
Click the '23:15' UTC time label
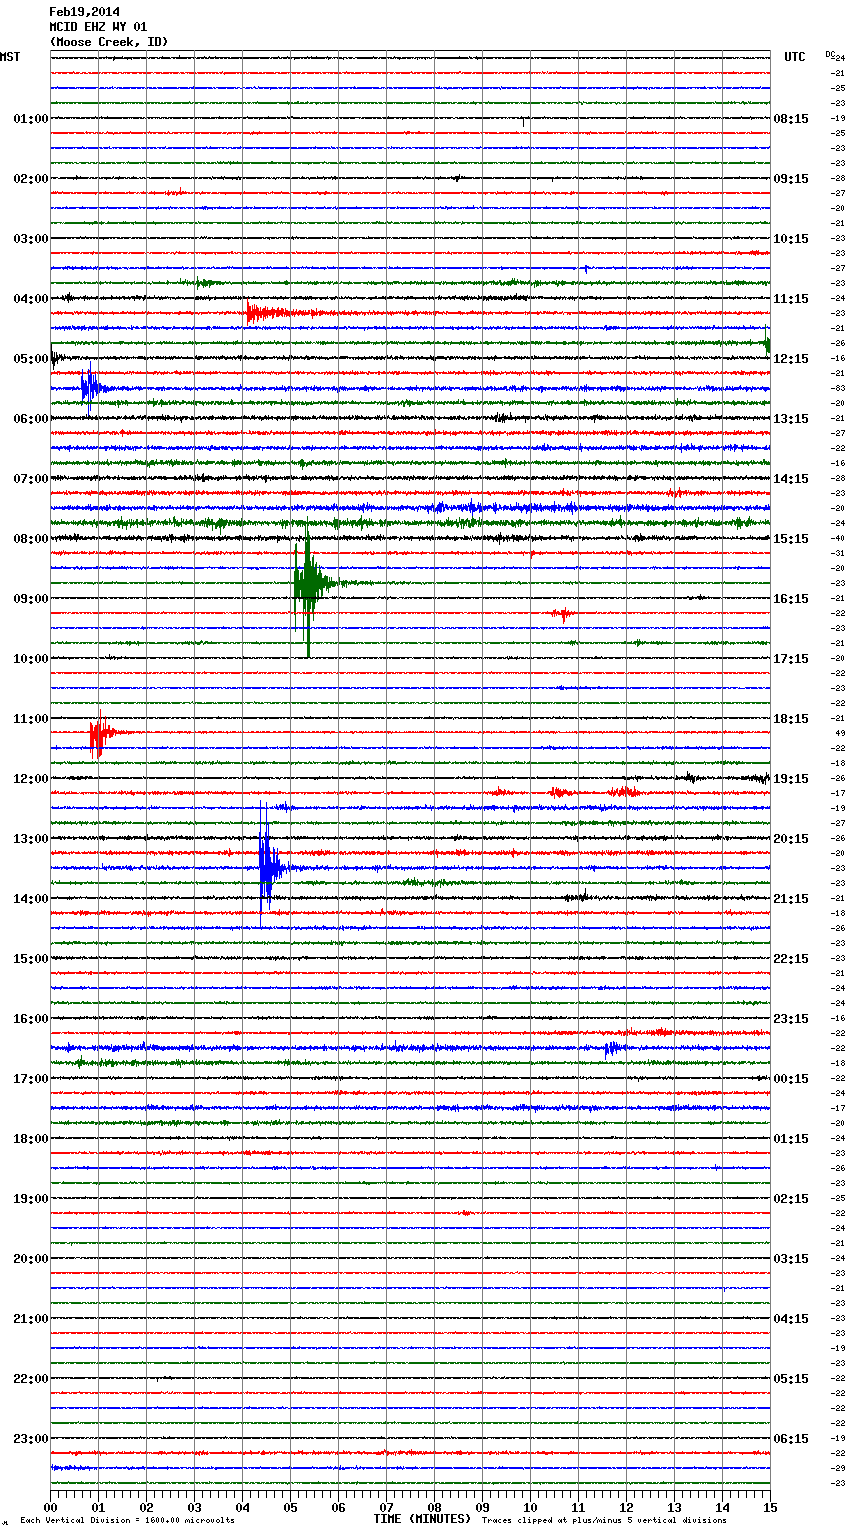coord(791,1019)
